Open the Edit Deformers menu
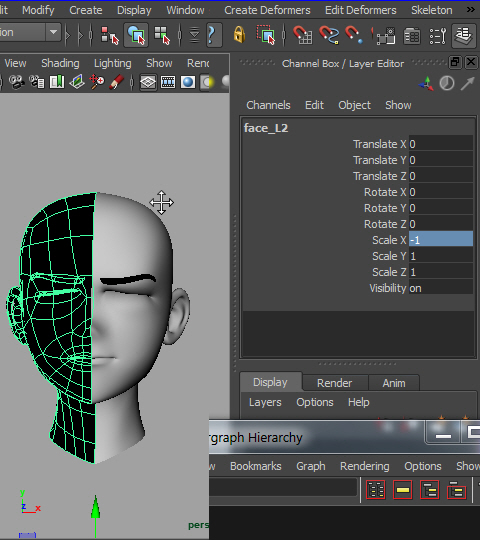Screen dimensions: 480x540 point(361,10)
